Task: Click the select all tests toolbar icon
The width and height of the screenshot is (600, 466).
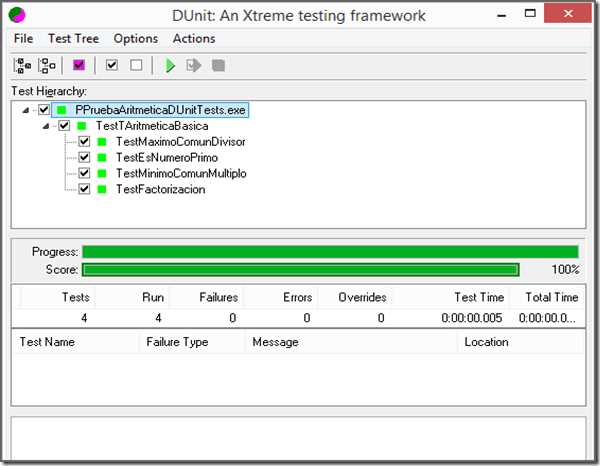Action: coord(23,65)
